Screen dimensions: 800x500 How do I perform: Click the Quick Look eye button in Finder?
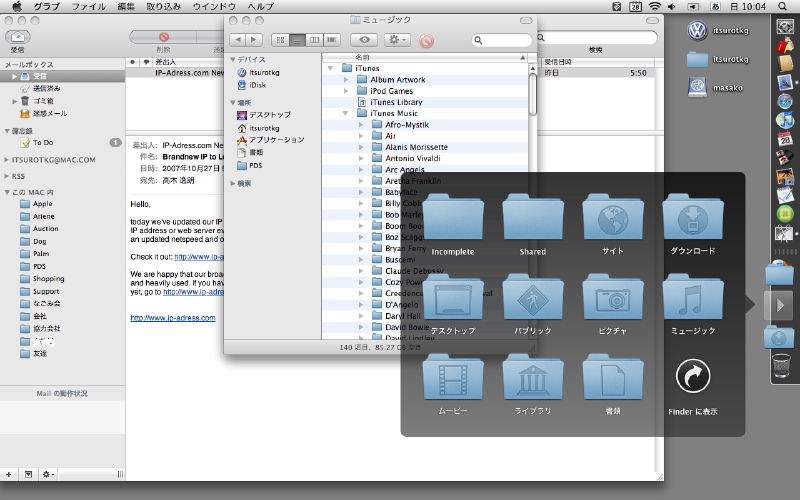tap(364, 40)
